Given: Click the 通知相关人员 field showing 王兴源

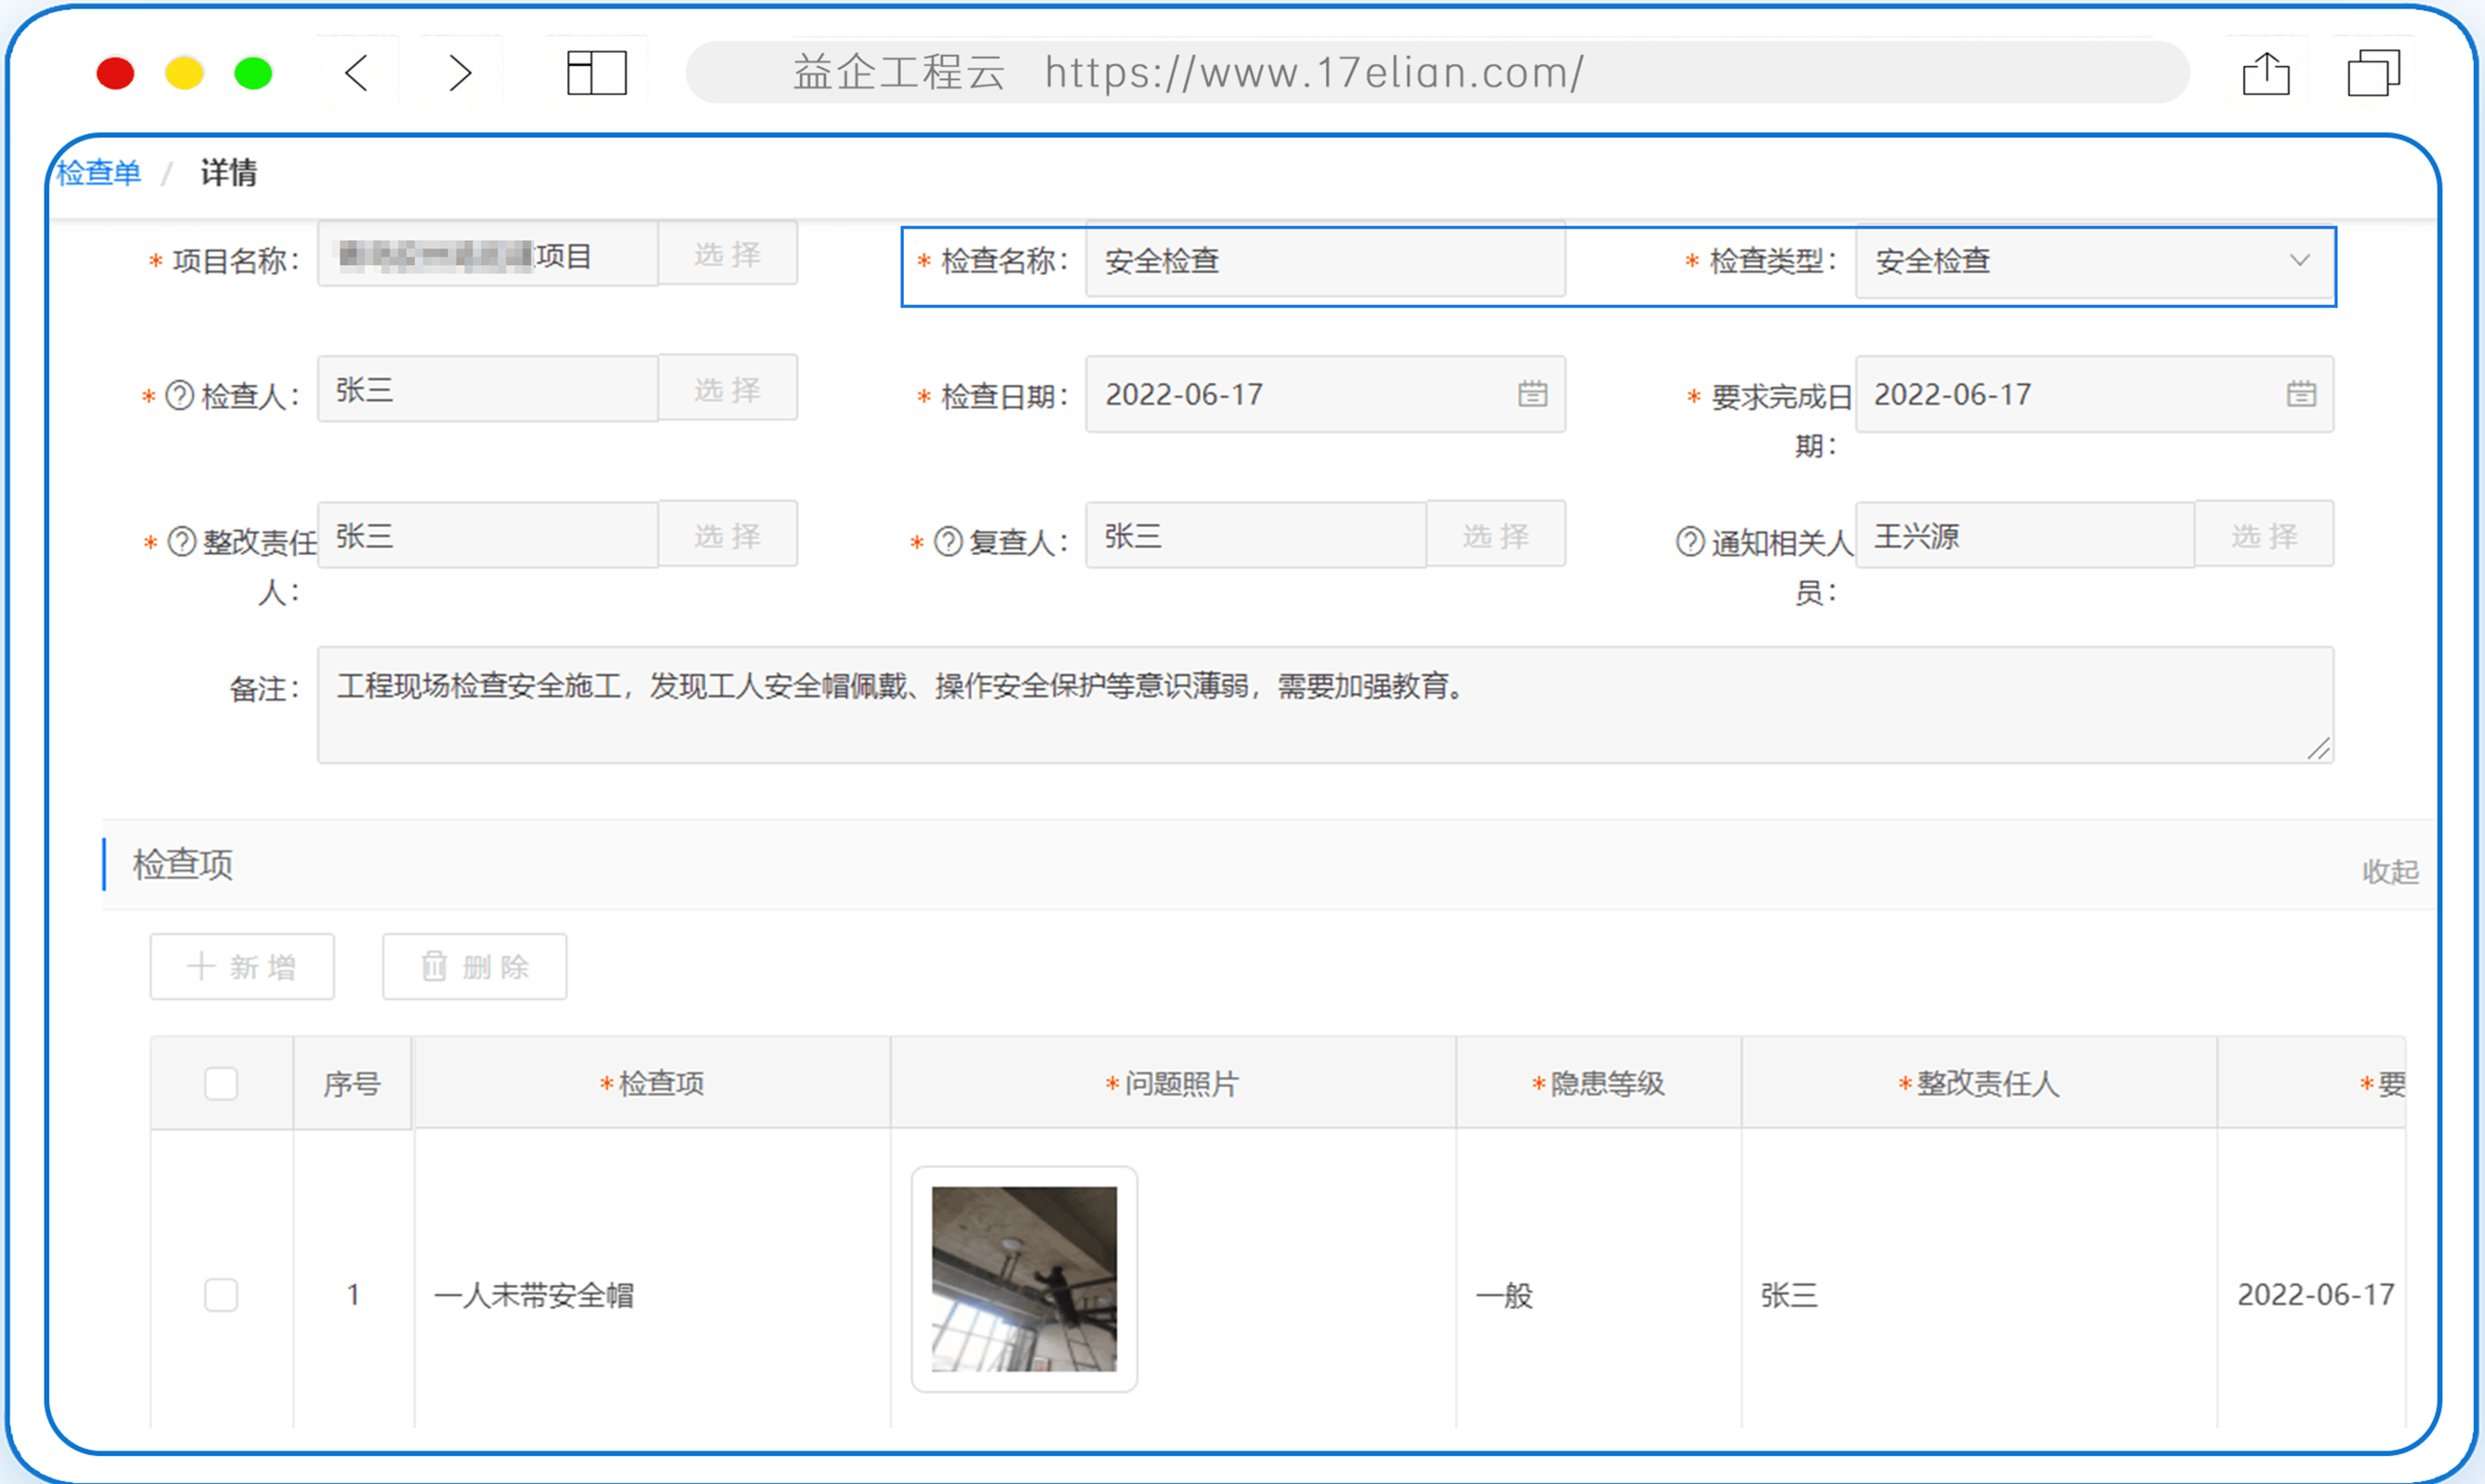Looking at the screenshot, I should point(2025,535).
